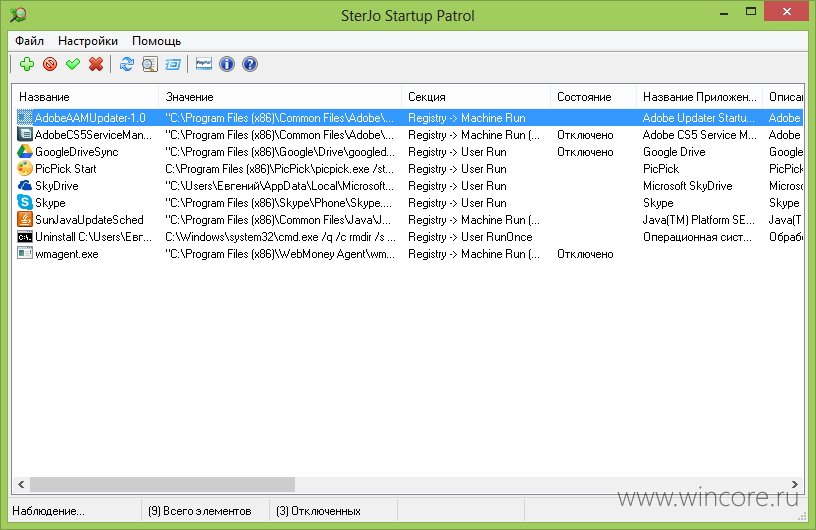Click the PayPal donate icon
This screenshot has width=816, height=530.
tap(203, 64)
